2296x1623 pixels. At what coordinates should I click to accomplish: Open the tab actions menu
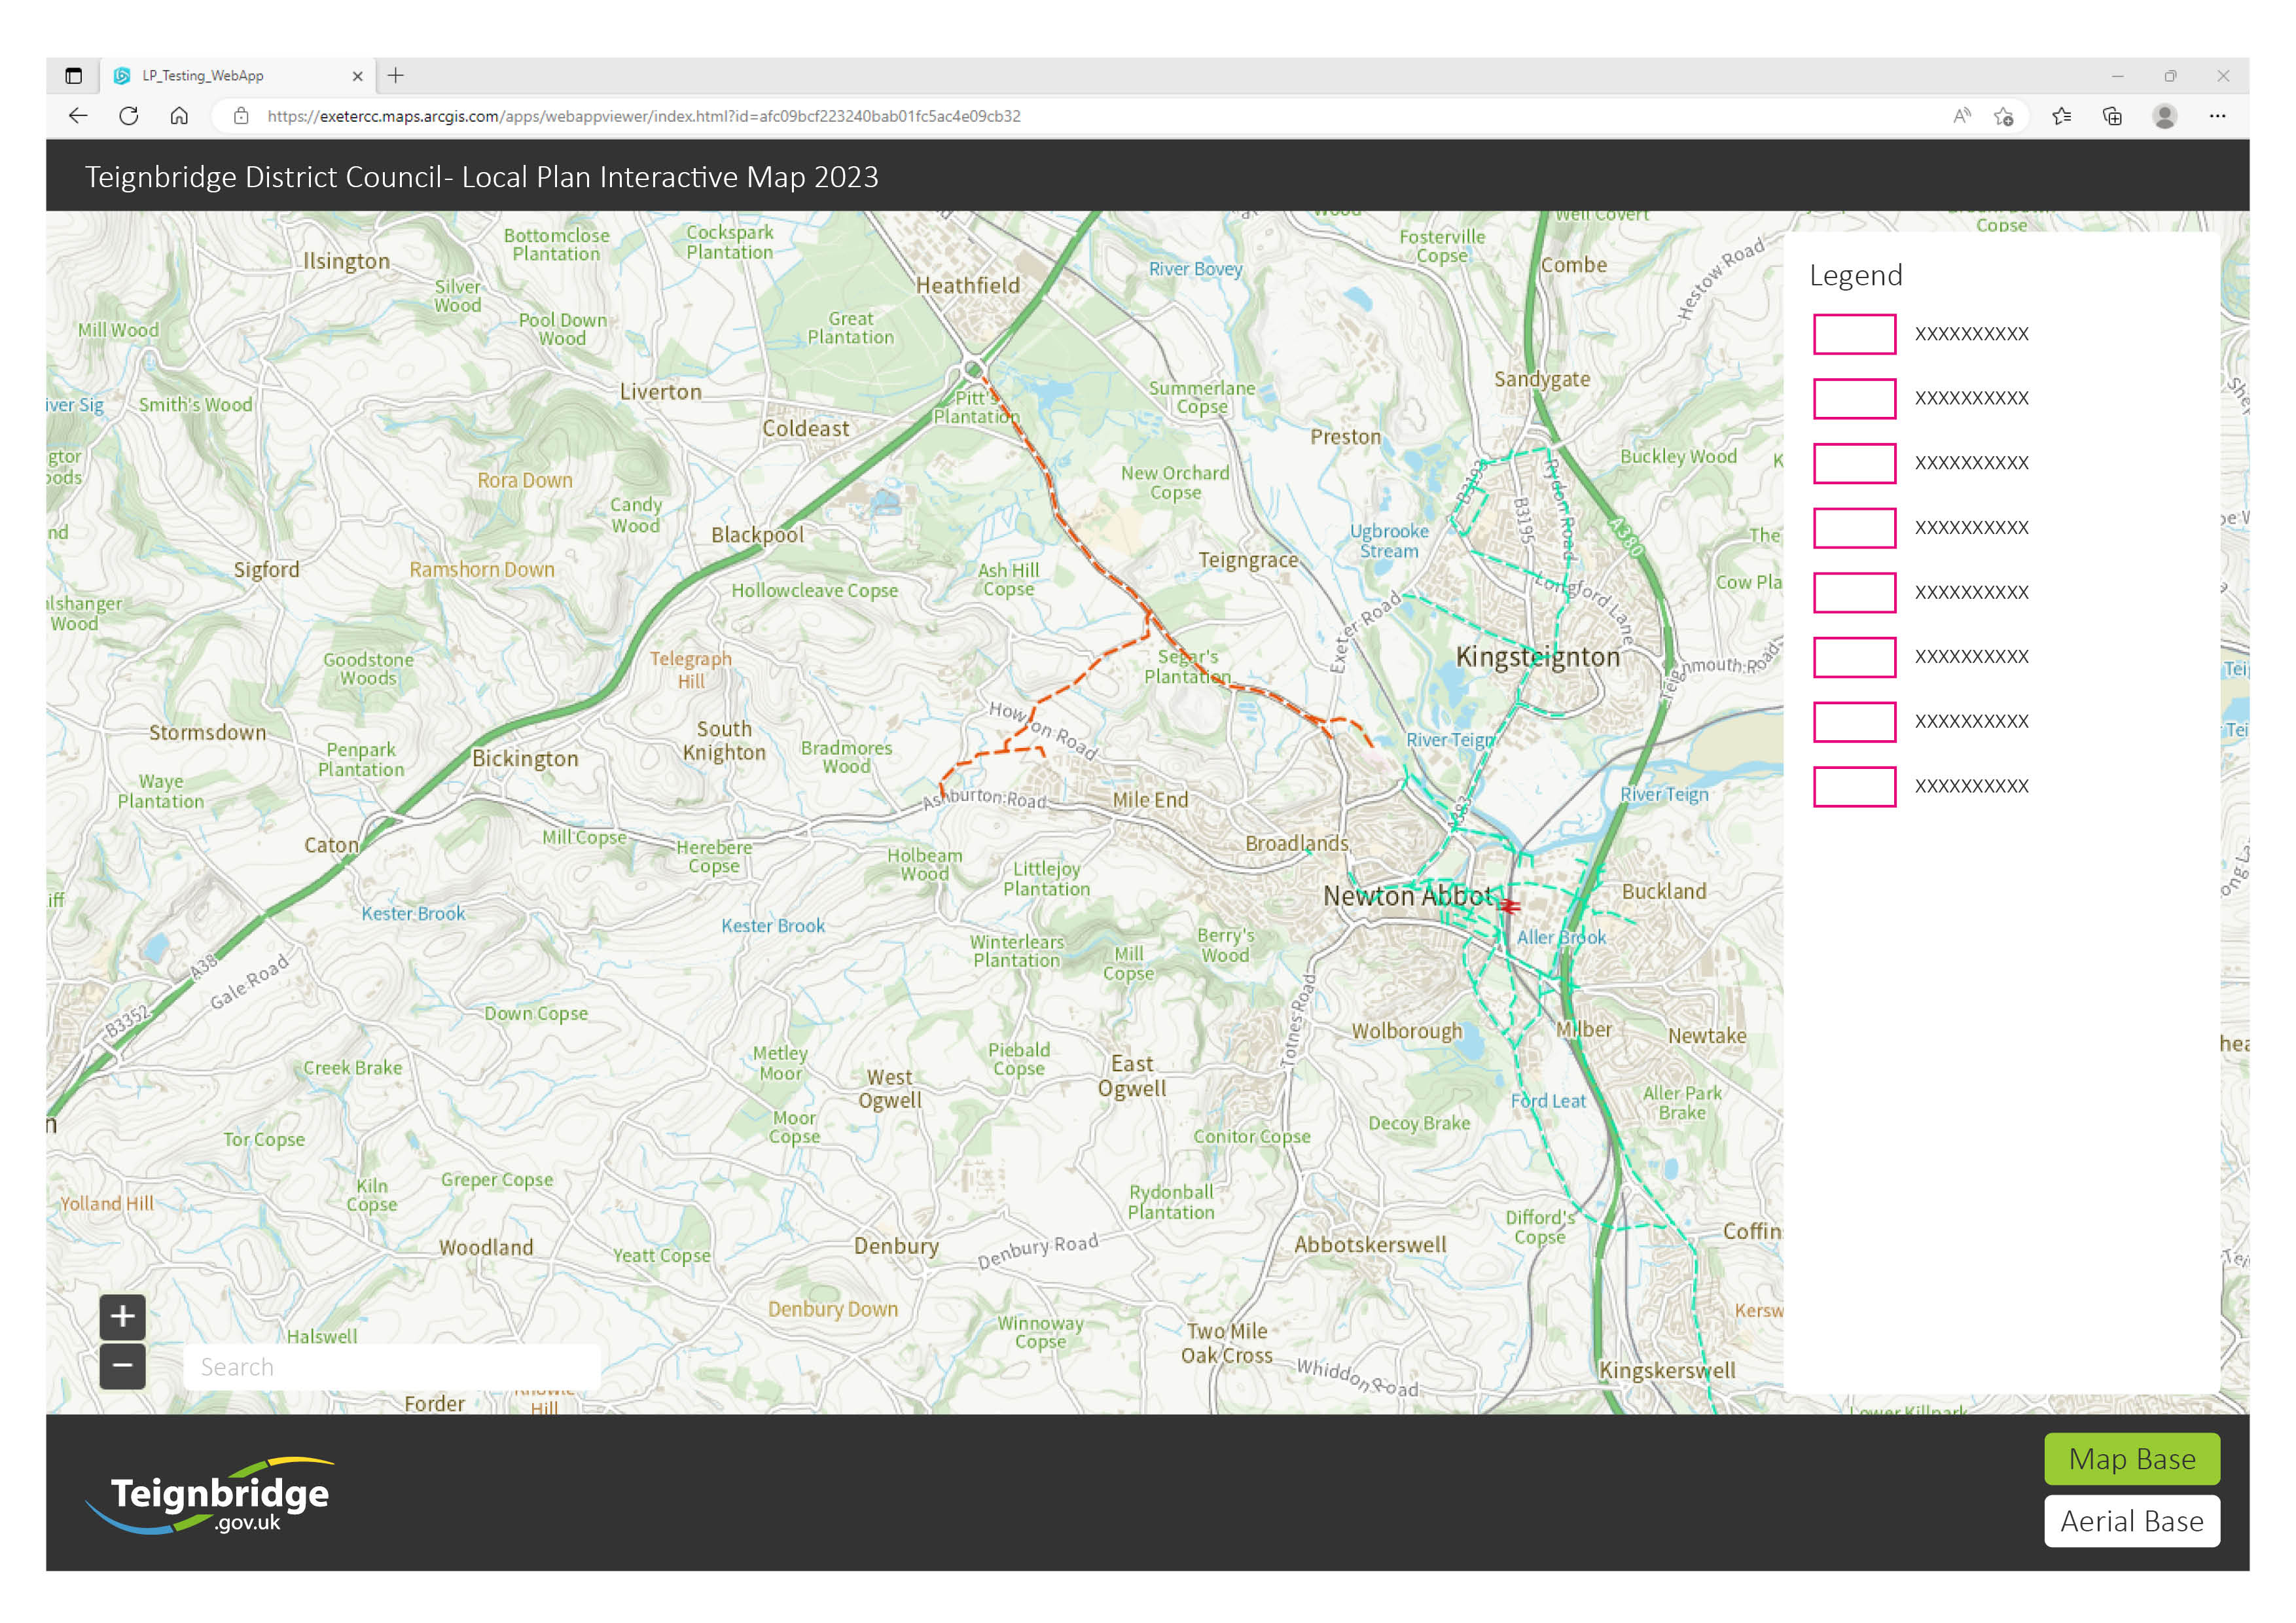[73, 75]
